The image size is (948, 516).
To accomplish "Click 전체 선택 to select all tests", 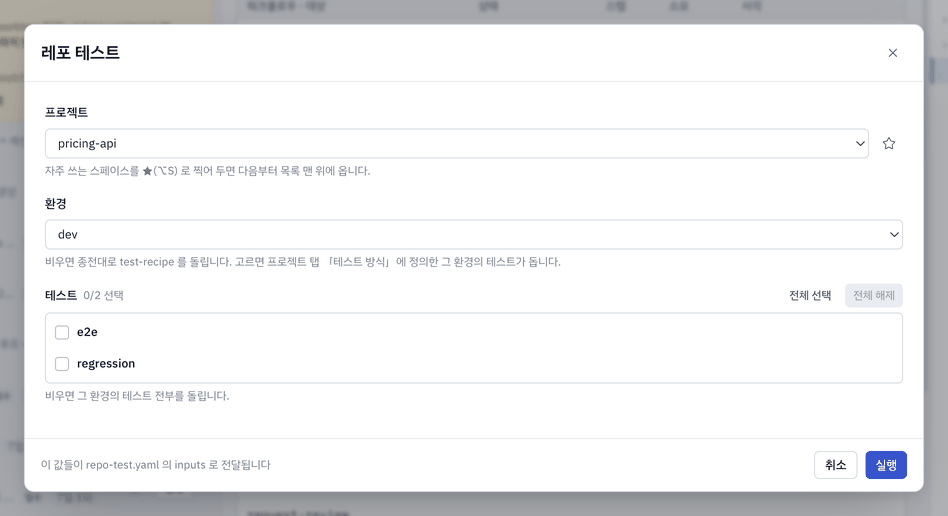I will click(x=810, y=295).
